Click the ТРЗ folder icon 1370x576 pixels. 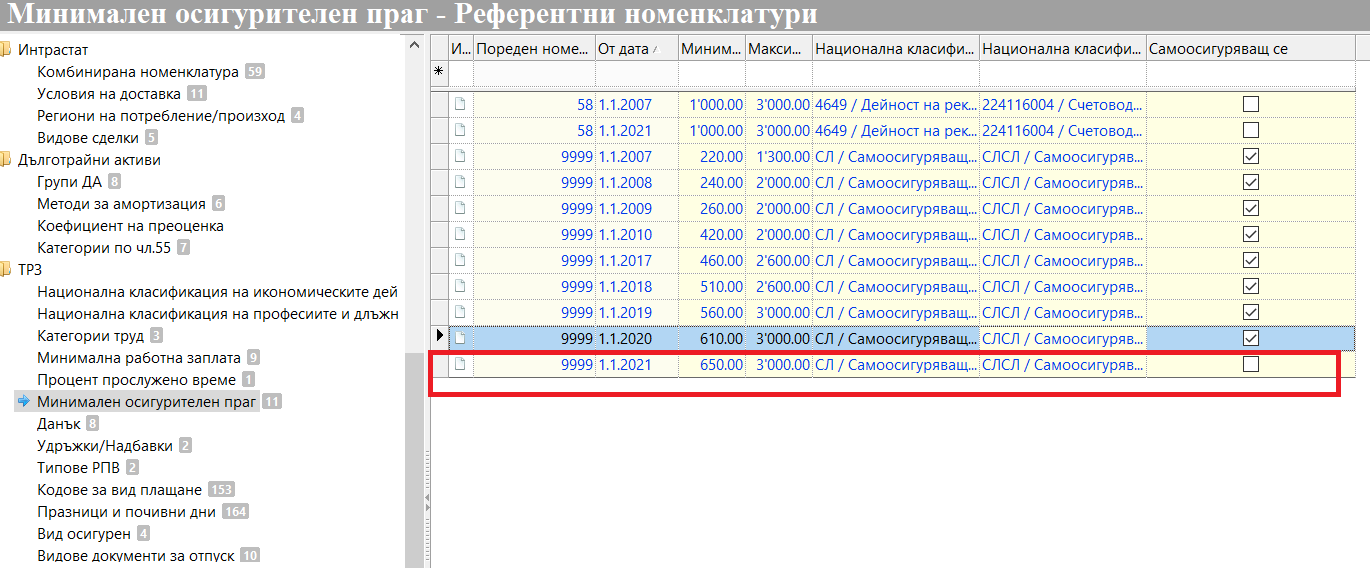(5, 270)
